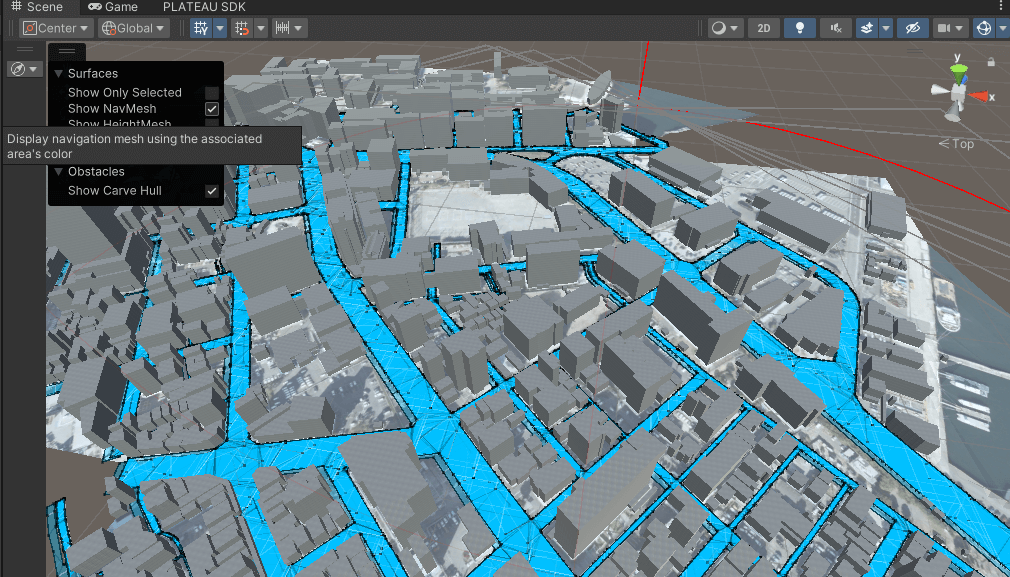Viewport: 1010px width, 577px height.
Task: Open the tools overlay dropdown arrow
Action: 33,69
